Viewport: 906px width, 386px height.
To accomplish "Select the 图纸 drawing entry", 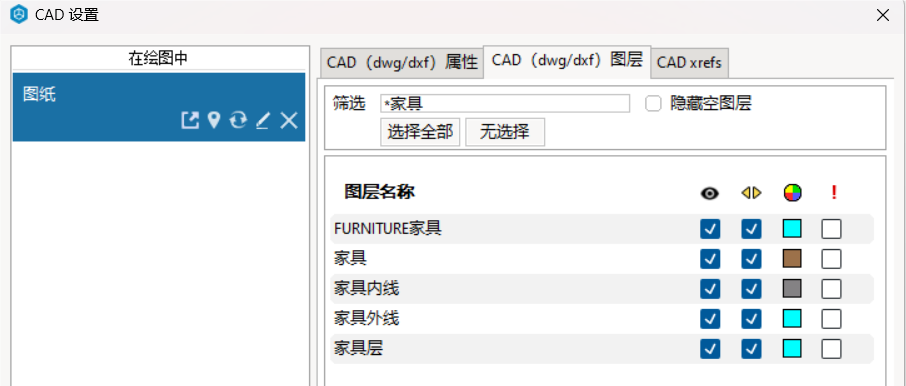I will click(x=159, y=107).
